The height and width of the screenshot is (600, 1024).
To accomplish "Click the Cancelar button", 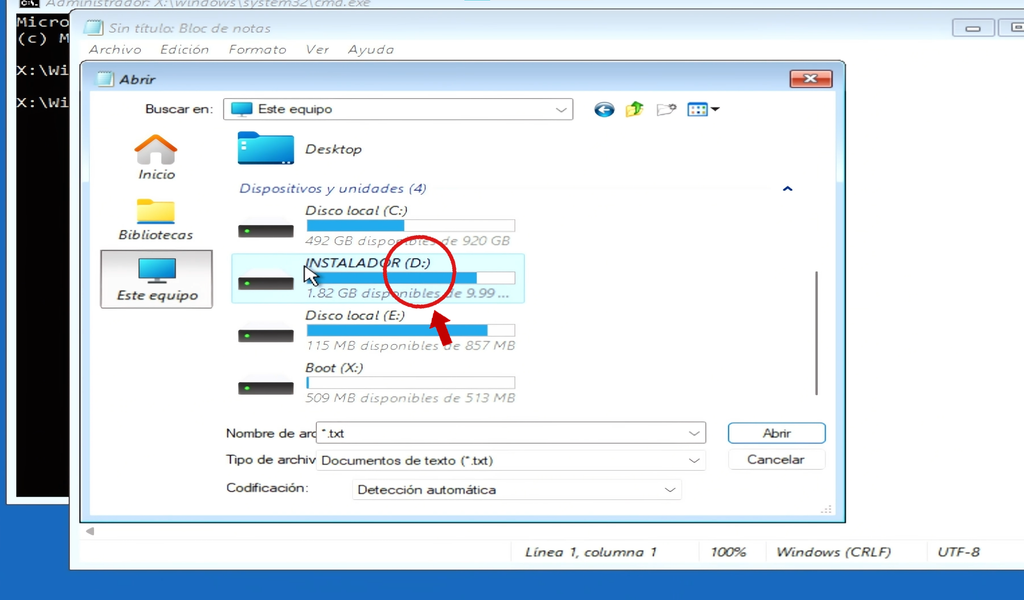I will [x=776, y=460].
